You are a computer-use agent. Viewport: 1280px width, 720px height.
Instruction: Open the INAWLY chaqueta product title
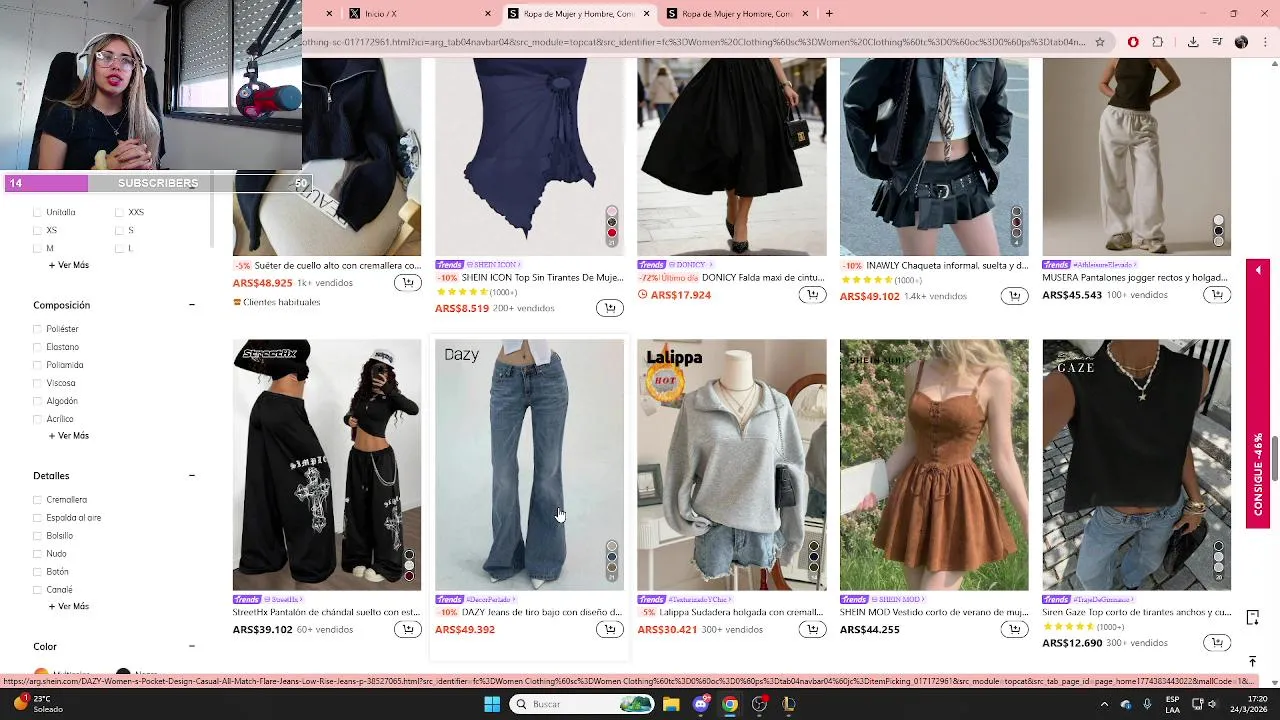pos(947,266)
